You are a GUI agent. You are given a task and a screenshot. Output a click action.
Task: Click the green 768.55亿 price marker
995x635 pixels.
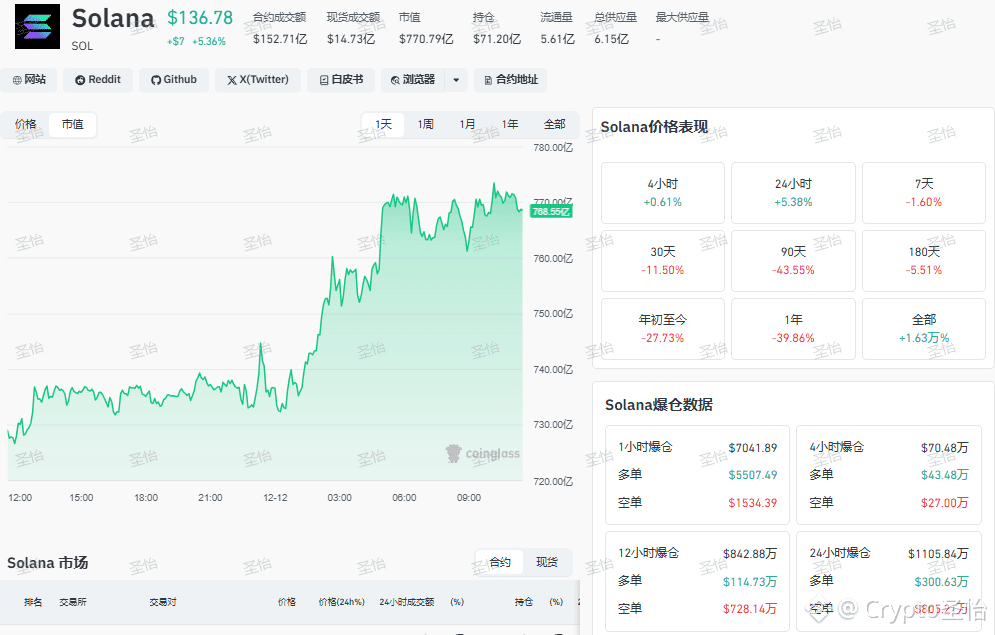pyautogui.click(x=551, y=212)
